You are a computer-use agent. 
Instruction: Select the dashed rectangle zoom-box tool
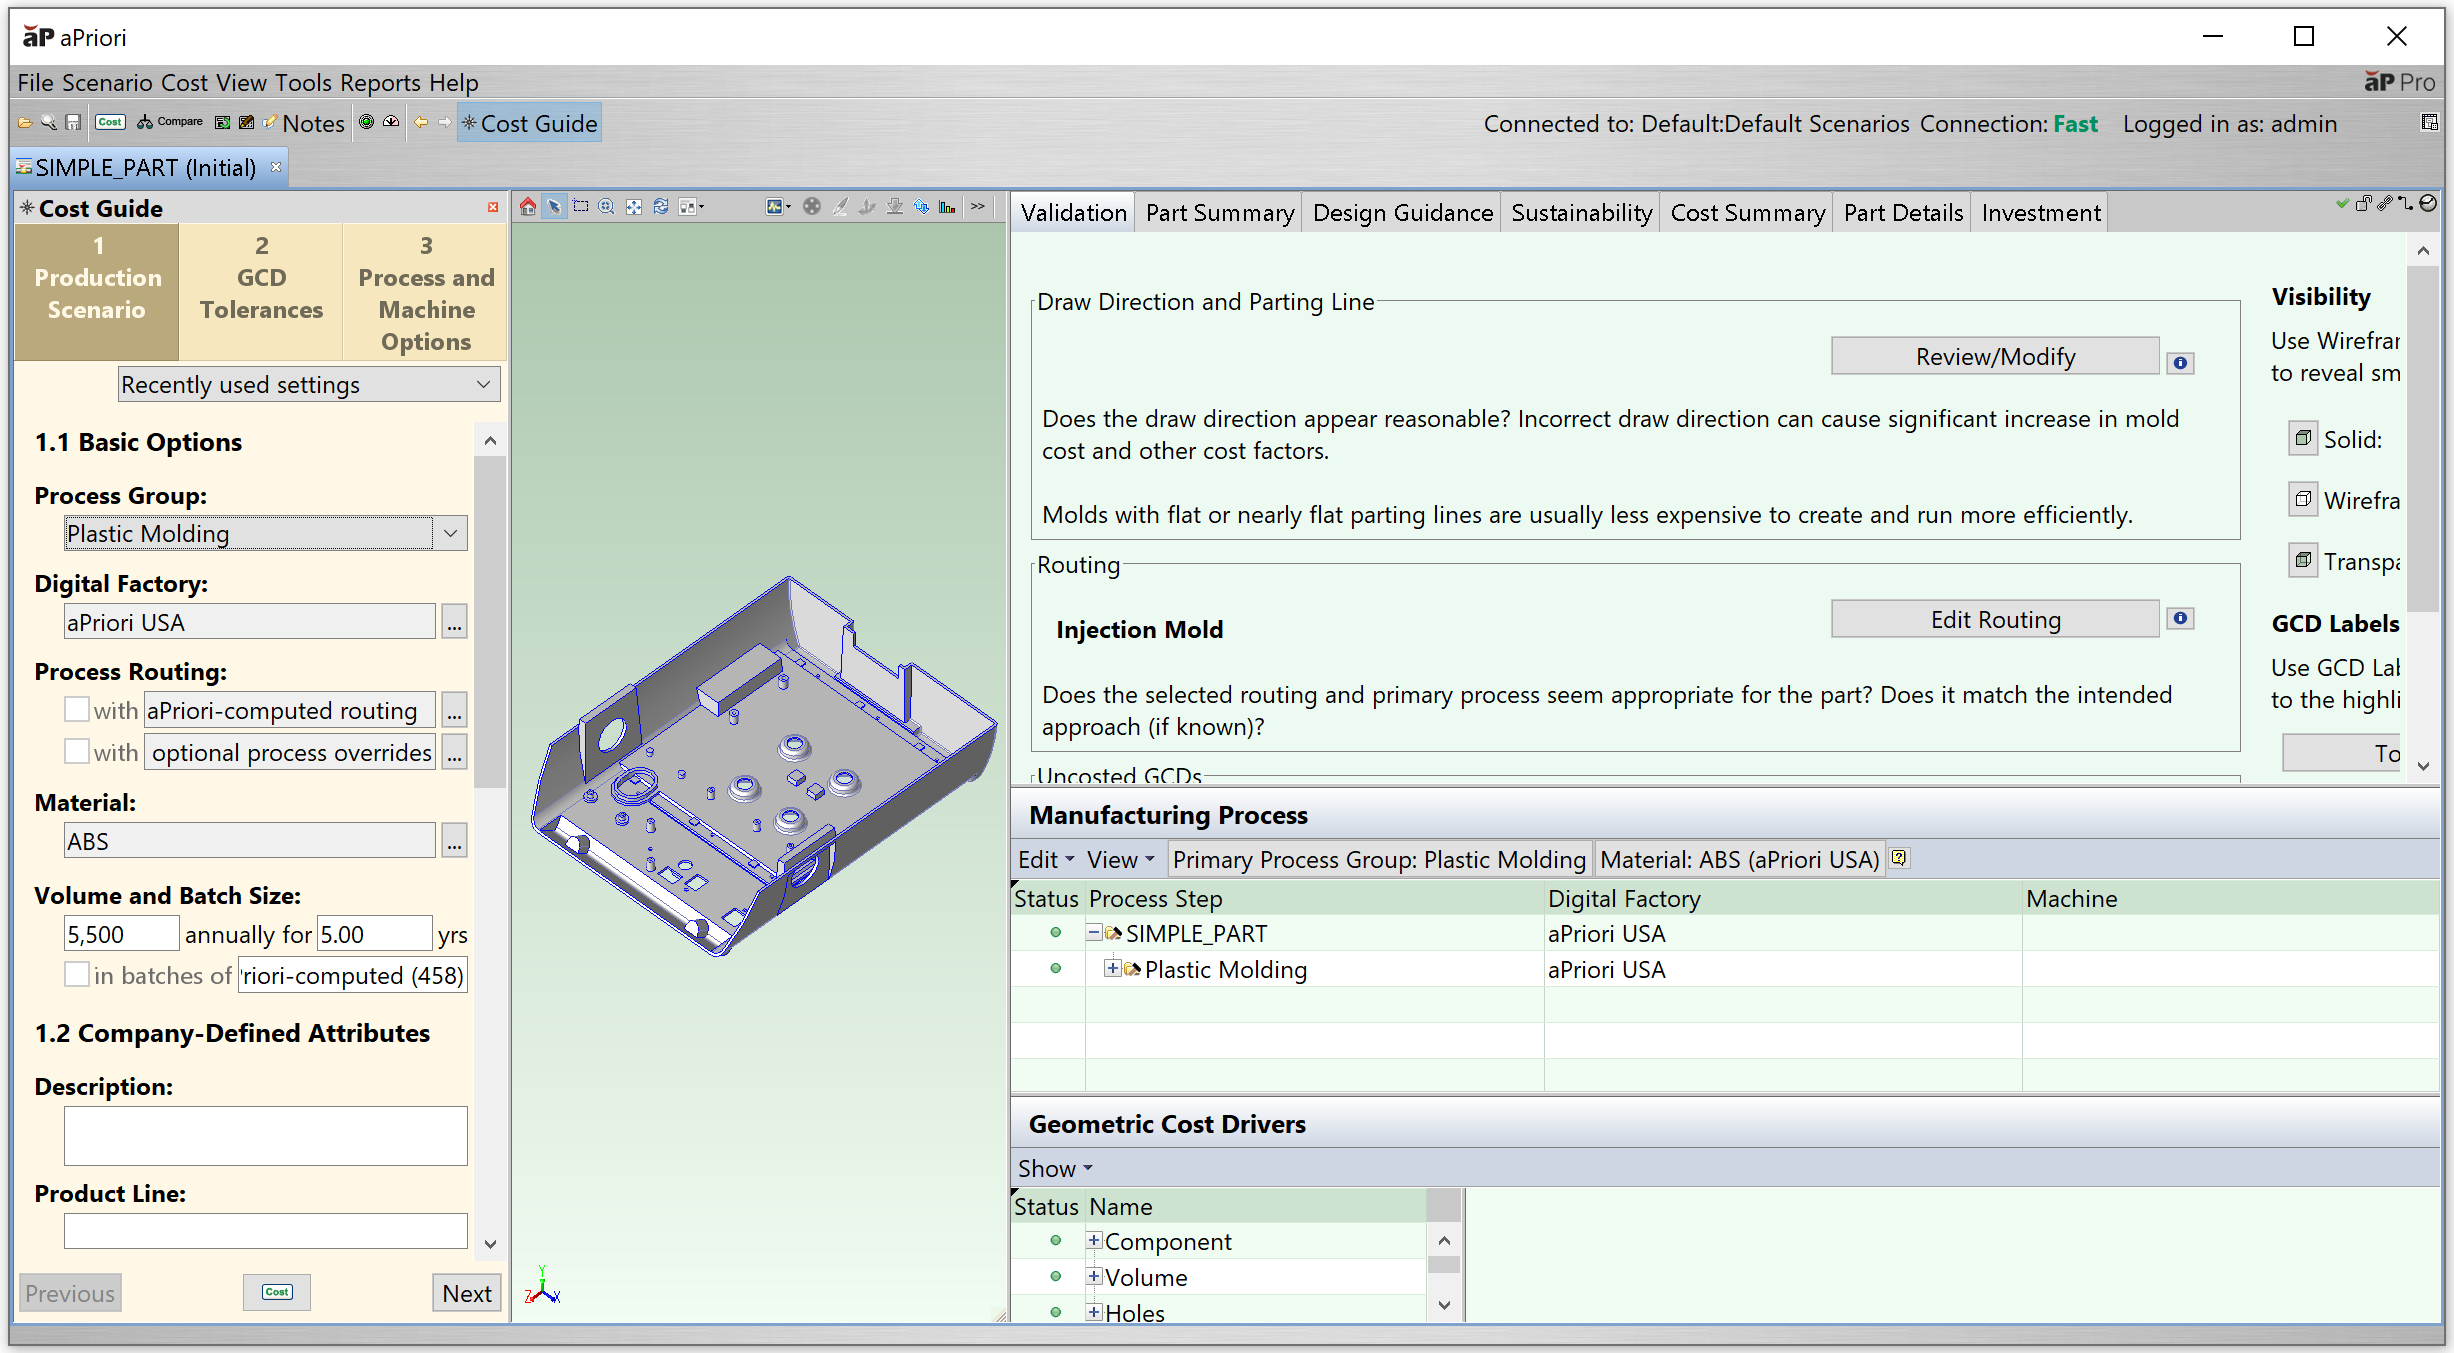(581, 207)
